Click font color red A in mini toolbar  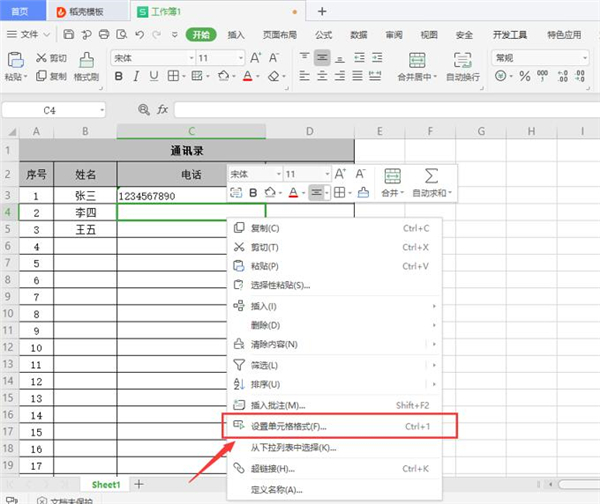pyautogui.click(x=293, y=192)
